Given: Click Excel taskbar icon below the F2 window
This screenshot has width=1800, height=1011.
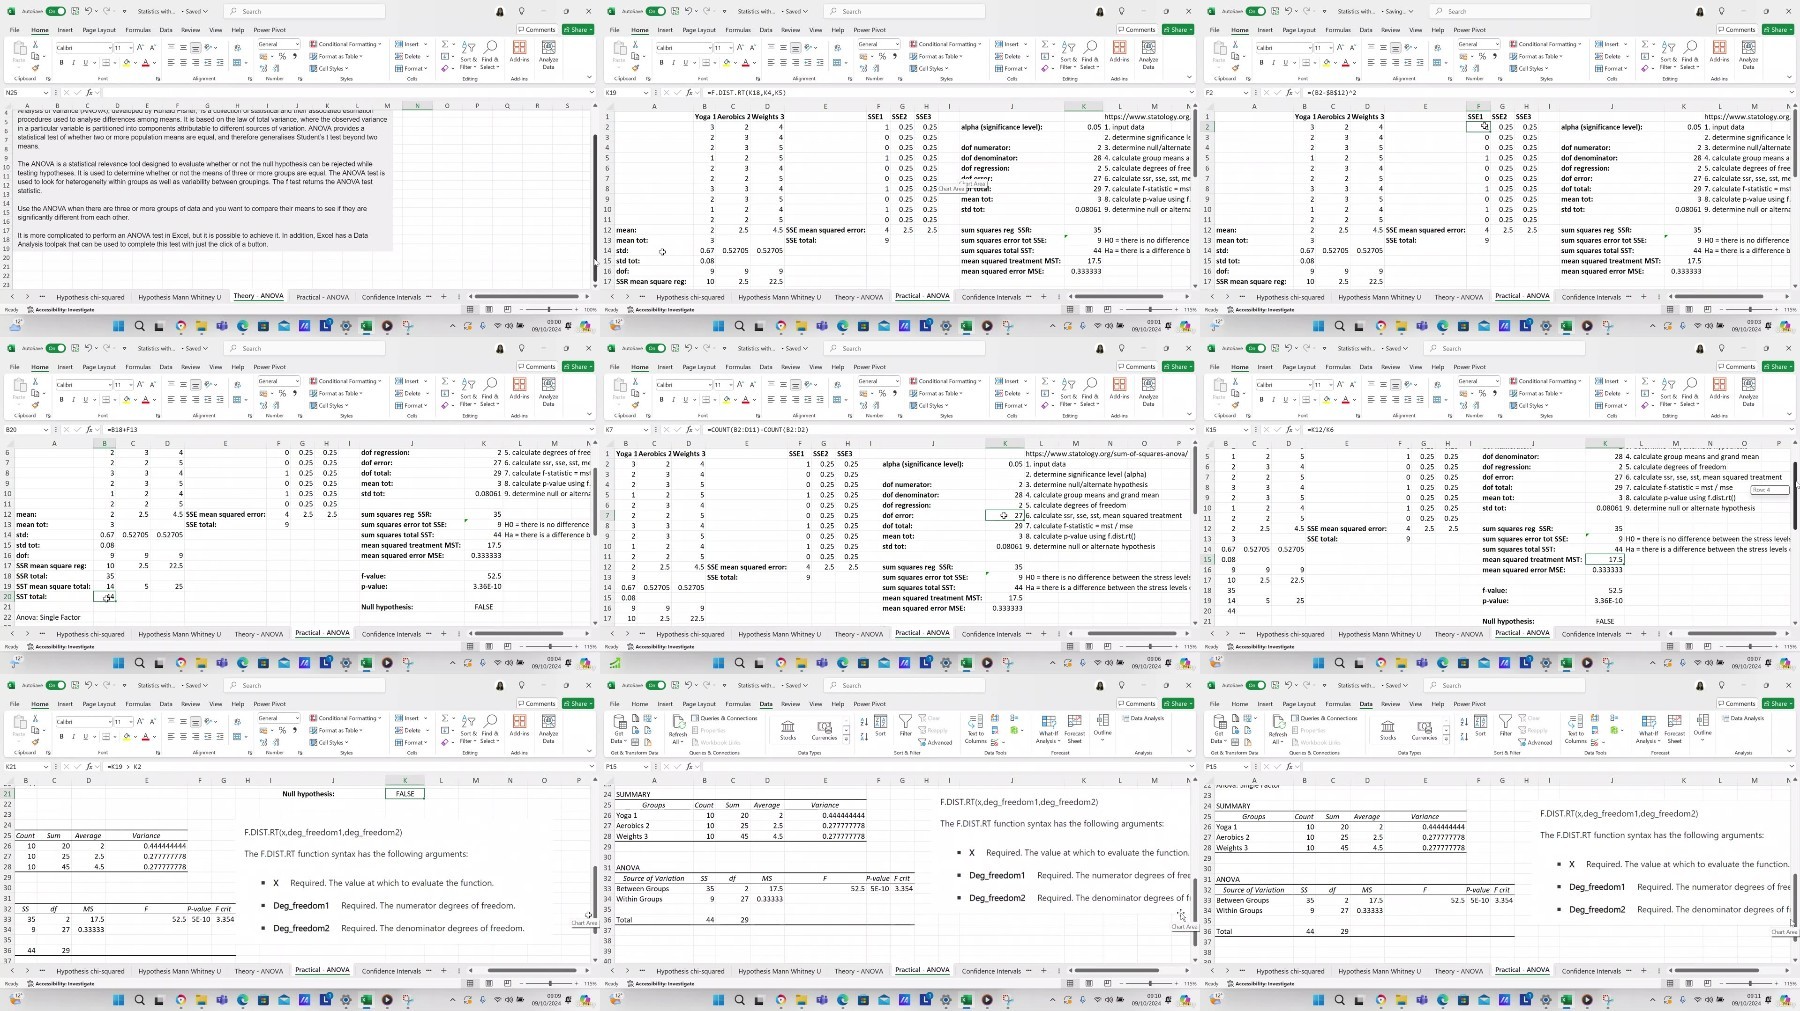Looking at the screenshot, I should pos(1567,326).
